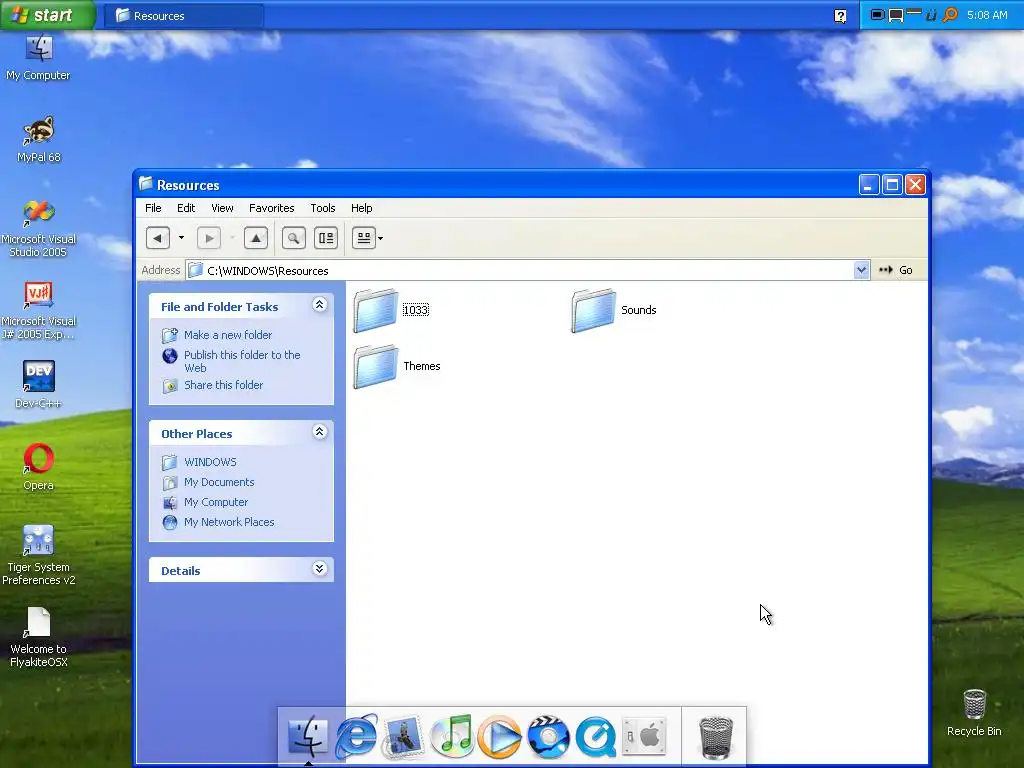Click the help question mark tray icon
This screenshot has height=768, width=1024.
pyautogui.click(x=840, y=16)
